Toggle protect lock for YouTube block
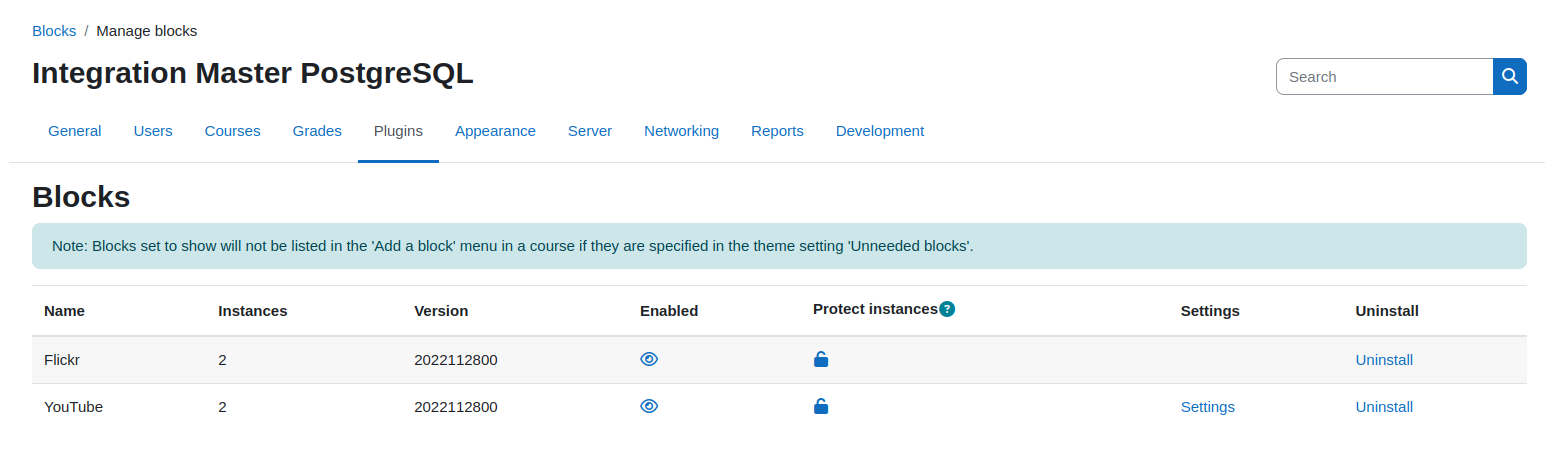1545x472 pixels. point(821,406)
